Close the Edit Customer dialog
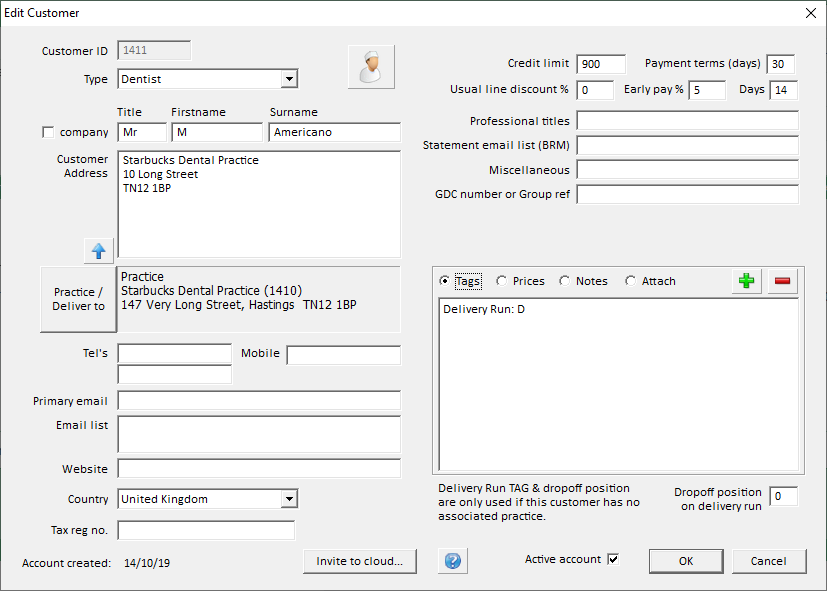The image size is (827, 591). pos(810,13)
